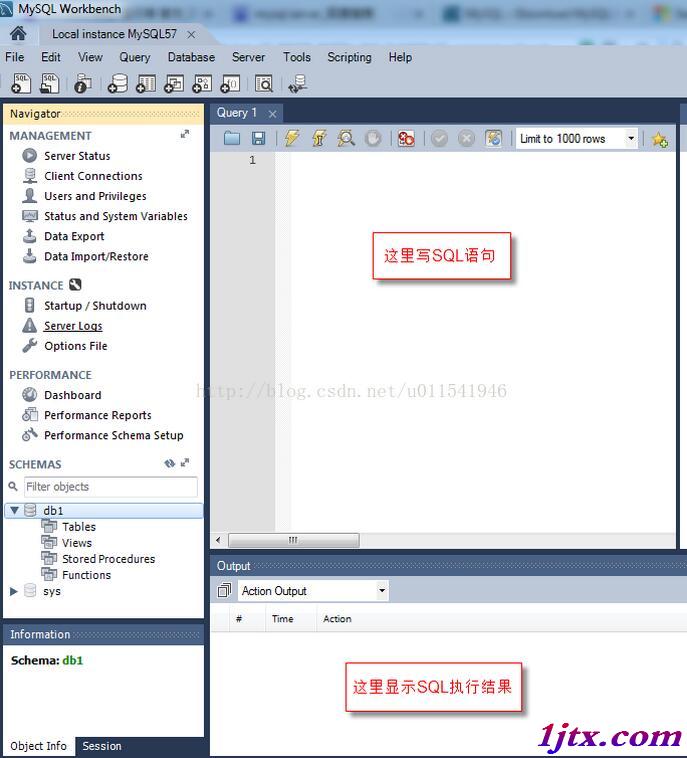The image size is (687, 758).
Task: Open the File menu
Action: 15,57
